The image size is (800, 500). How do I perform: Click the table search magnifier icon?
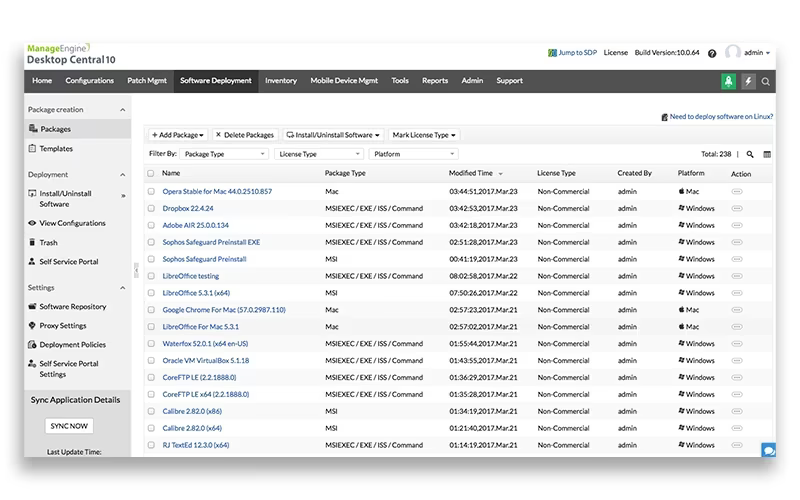tap(750, 154)
